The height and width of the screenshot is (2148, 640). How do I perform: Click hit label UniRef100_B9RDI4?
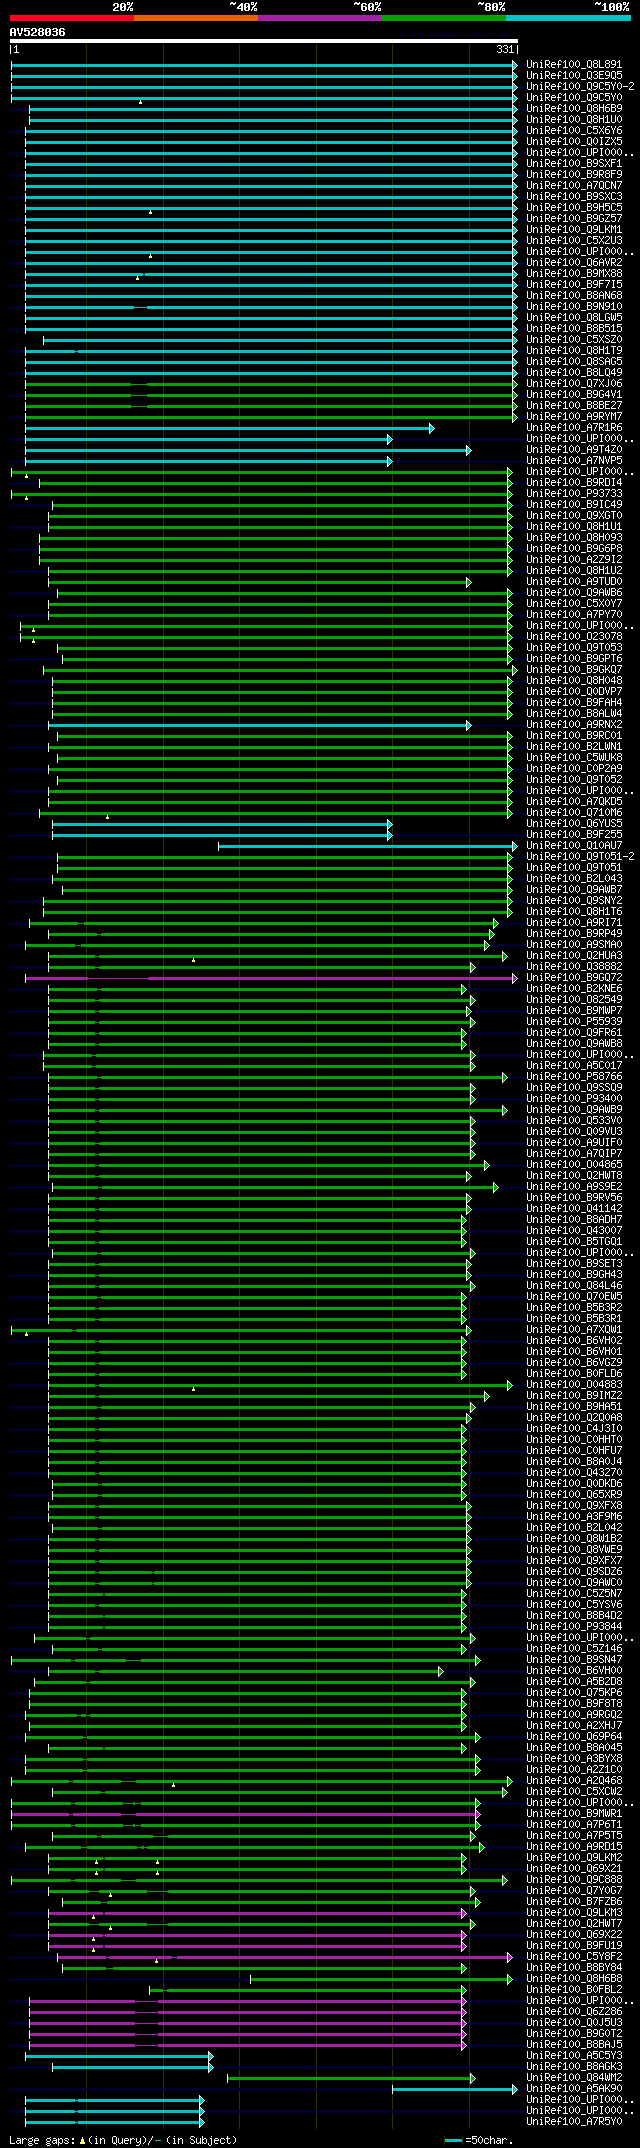coord(574,482)
